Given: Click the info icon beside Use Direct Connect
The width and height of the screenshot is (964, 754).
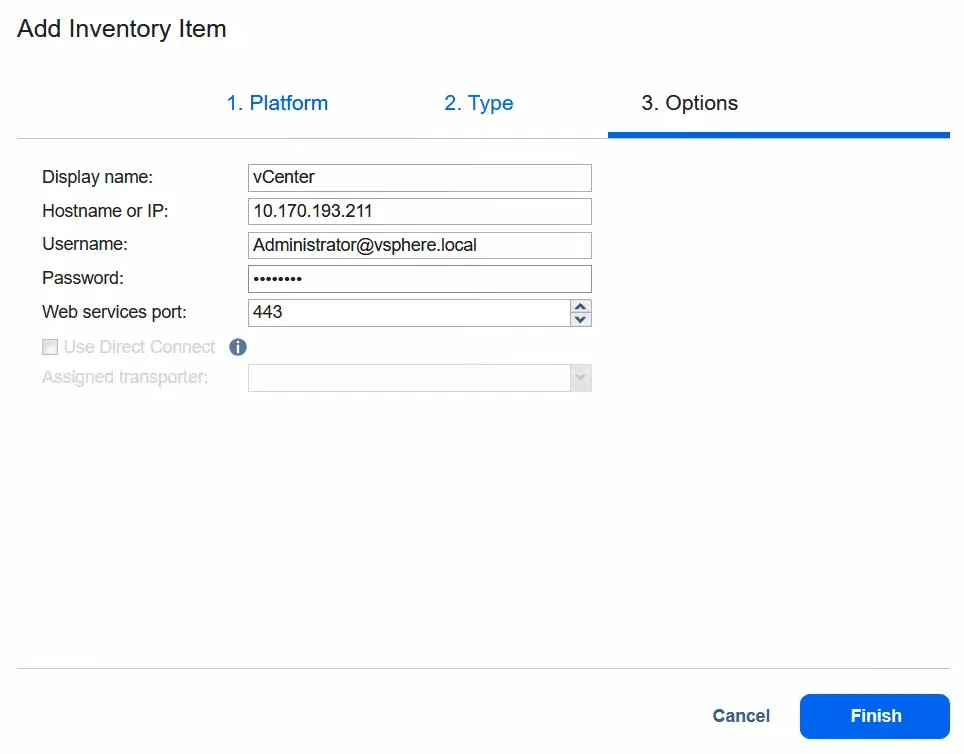Looking at the screenshot, I should pos(237,347).
